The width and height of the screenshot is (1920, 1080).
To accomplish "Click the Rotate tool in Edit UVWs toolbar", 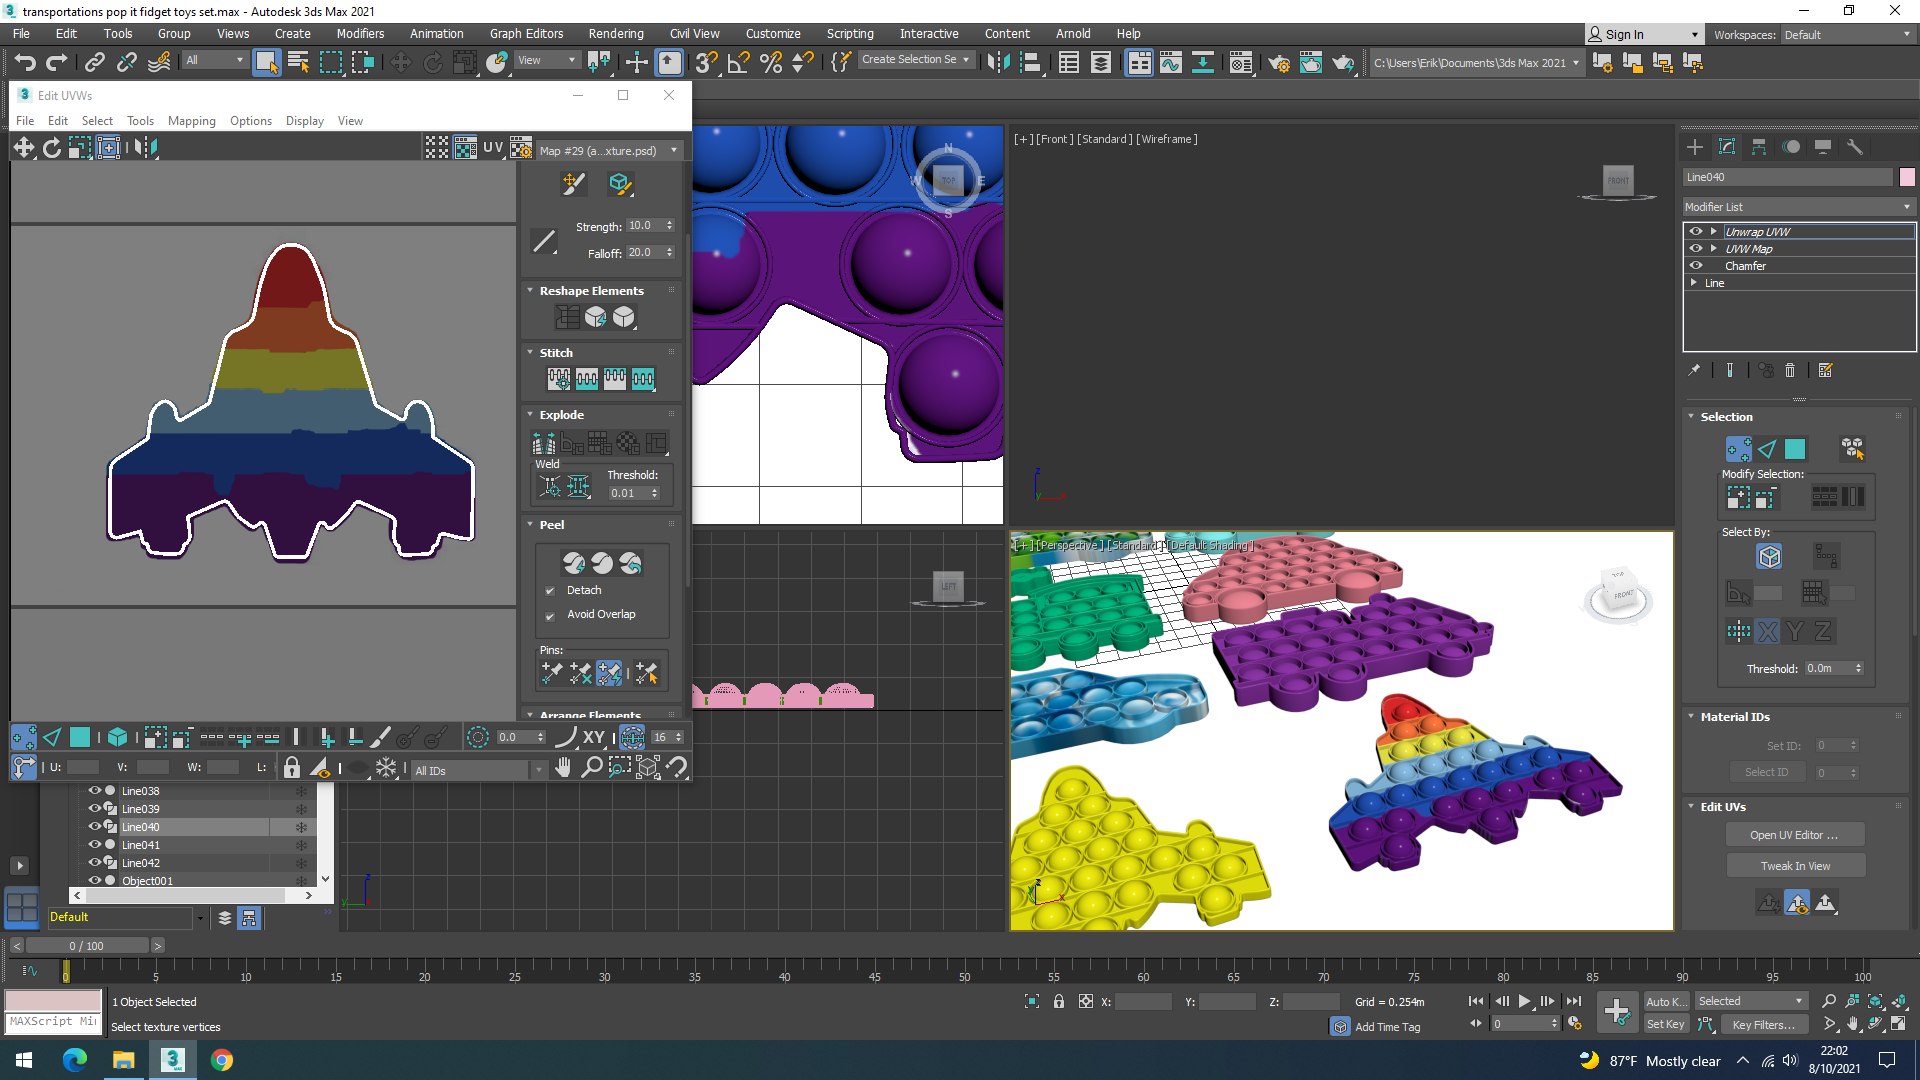I will (x=52, y=148).
